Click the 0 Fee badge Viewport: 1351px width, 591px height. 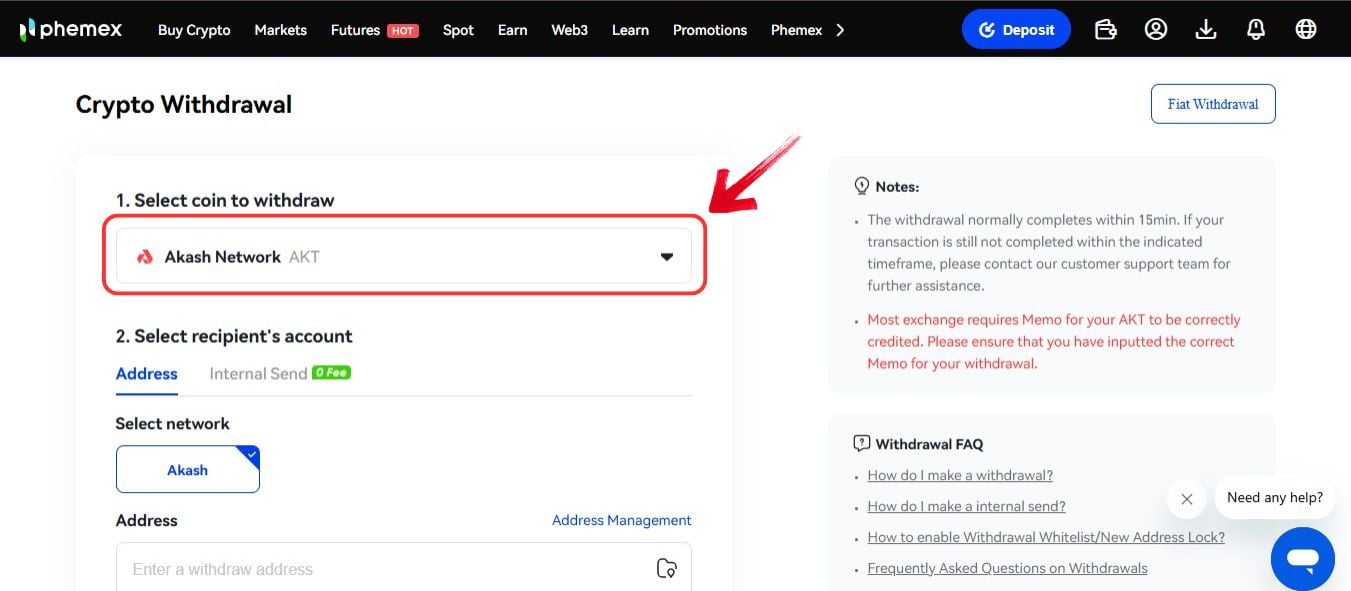331,372
